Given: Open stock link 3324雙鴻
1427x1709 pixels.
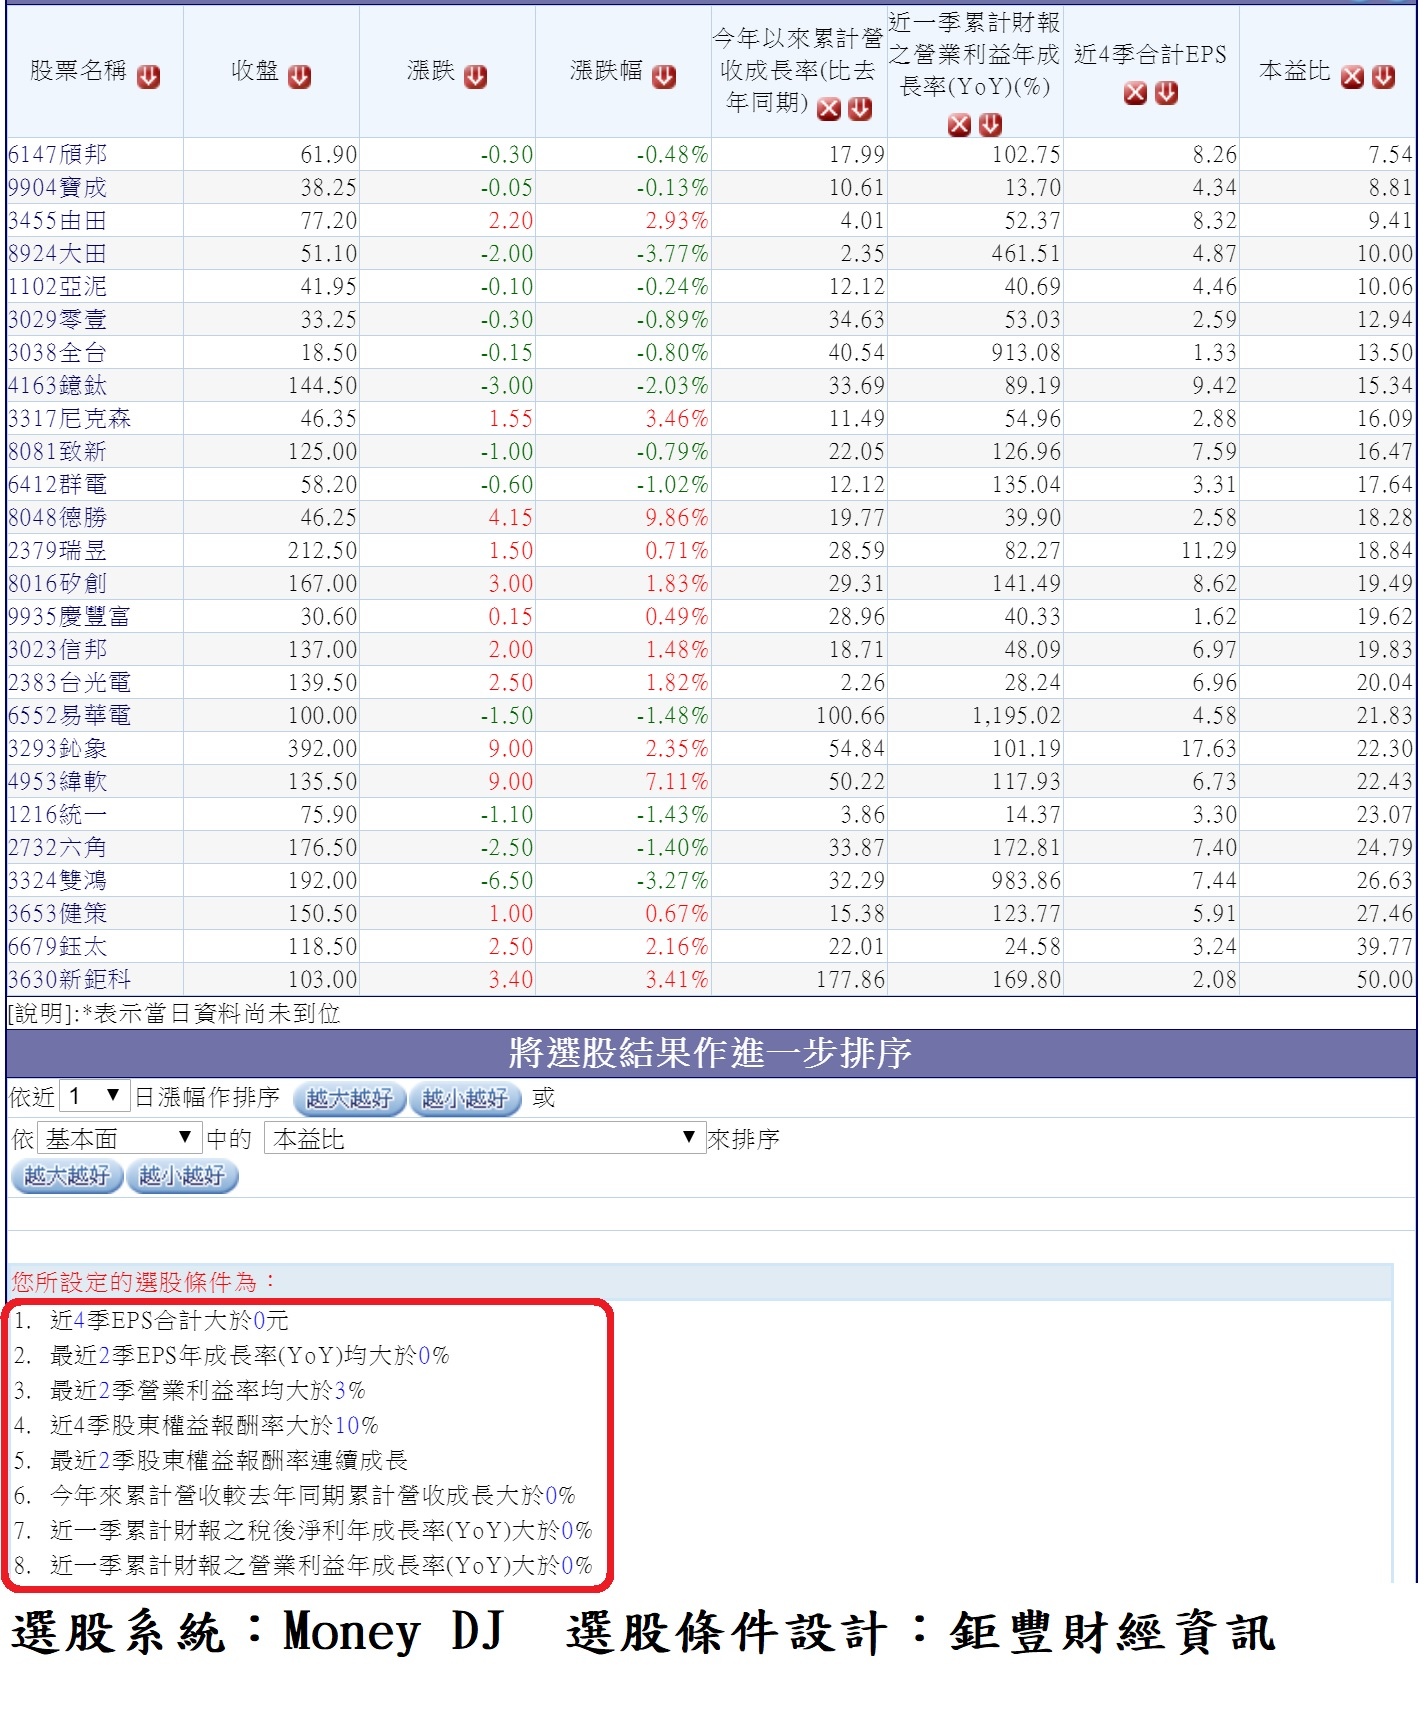Looking at the screenshot, I should [x=57, y=881].
